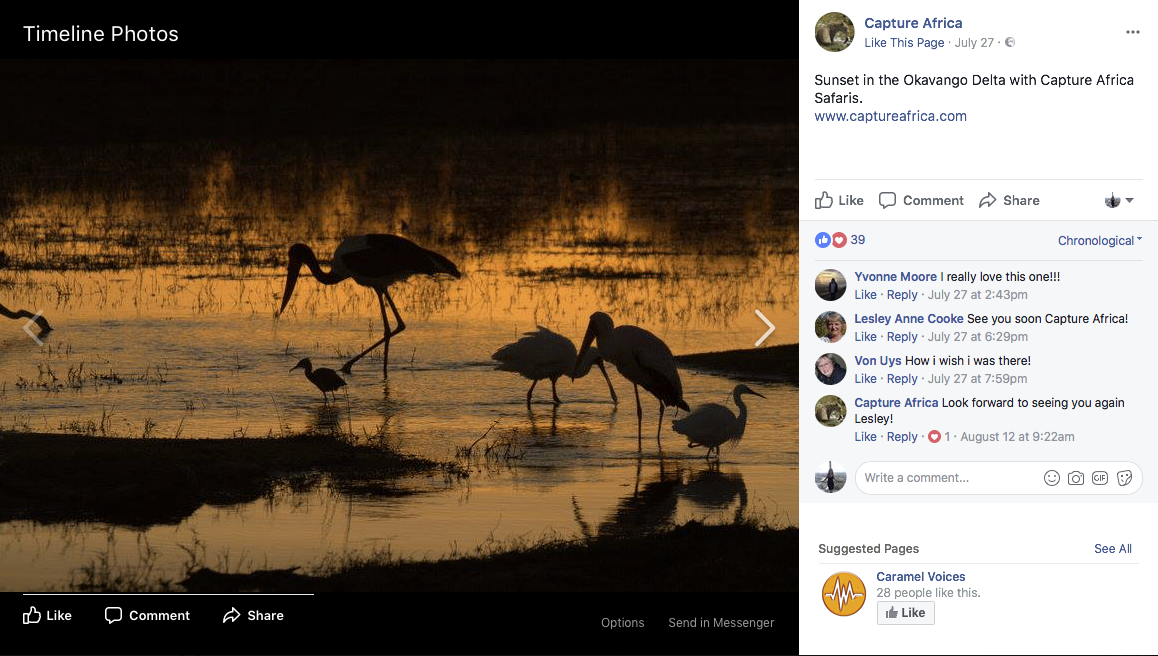Like the photo from the bottom bar

[48, 615]
